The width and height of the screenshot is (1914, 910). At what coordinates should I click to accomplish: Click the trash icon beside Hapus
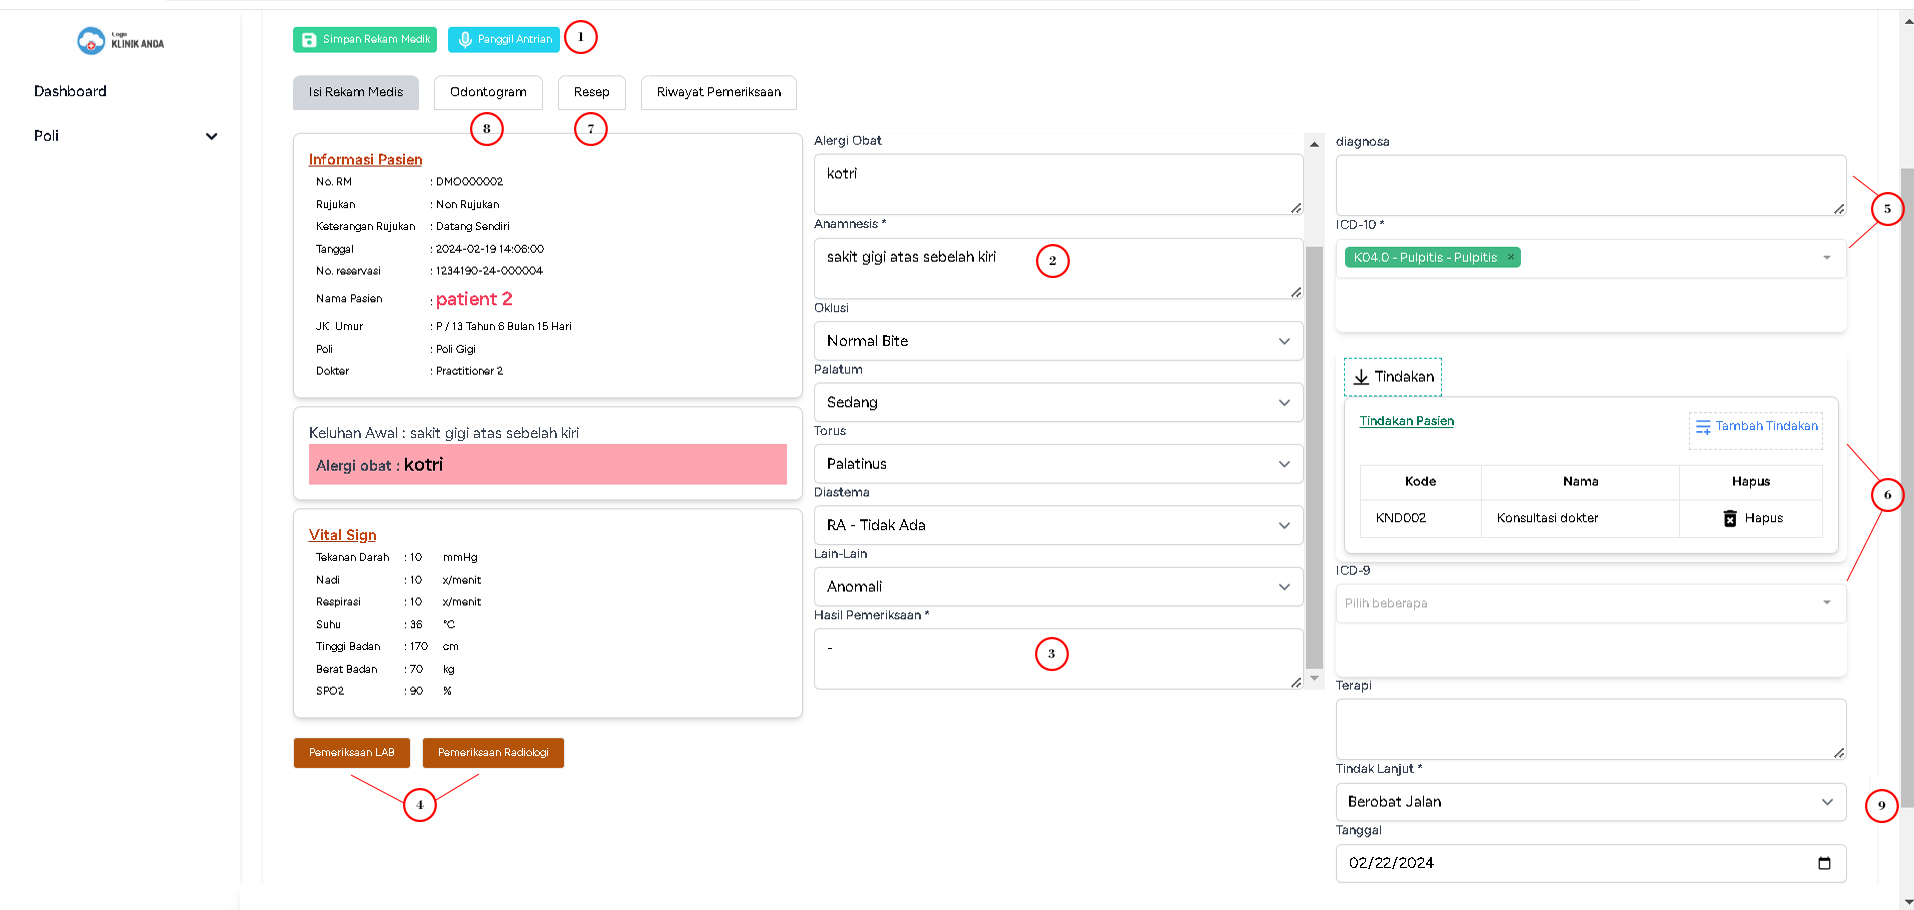click(1729, 518)
